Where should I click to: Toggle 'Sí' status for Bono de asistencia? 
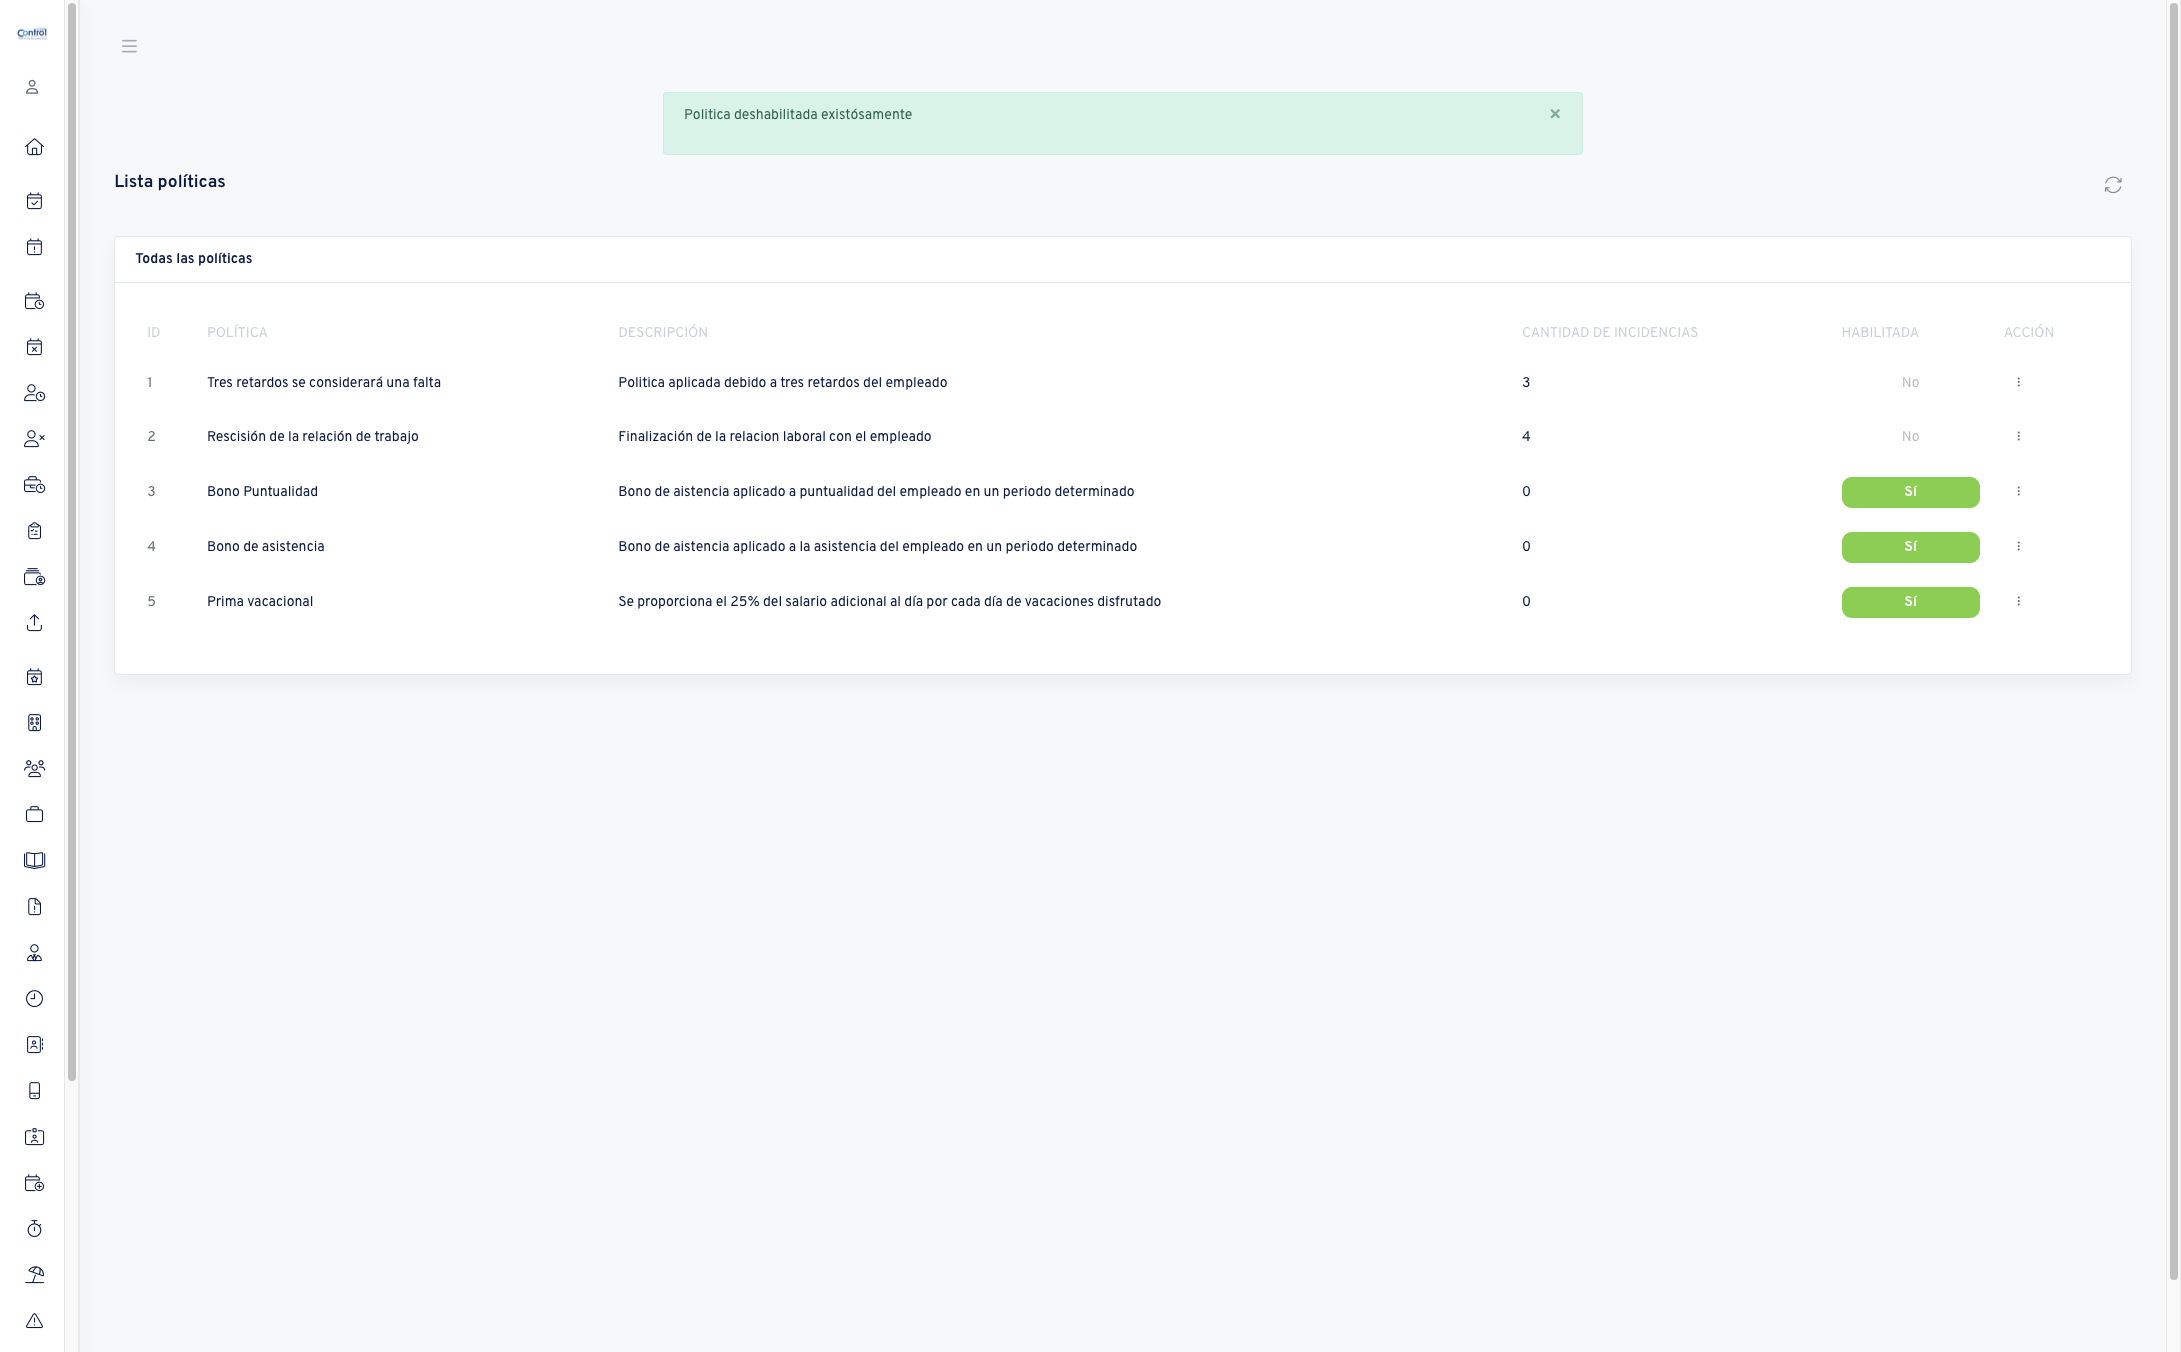pos(1910,547)
